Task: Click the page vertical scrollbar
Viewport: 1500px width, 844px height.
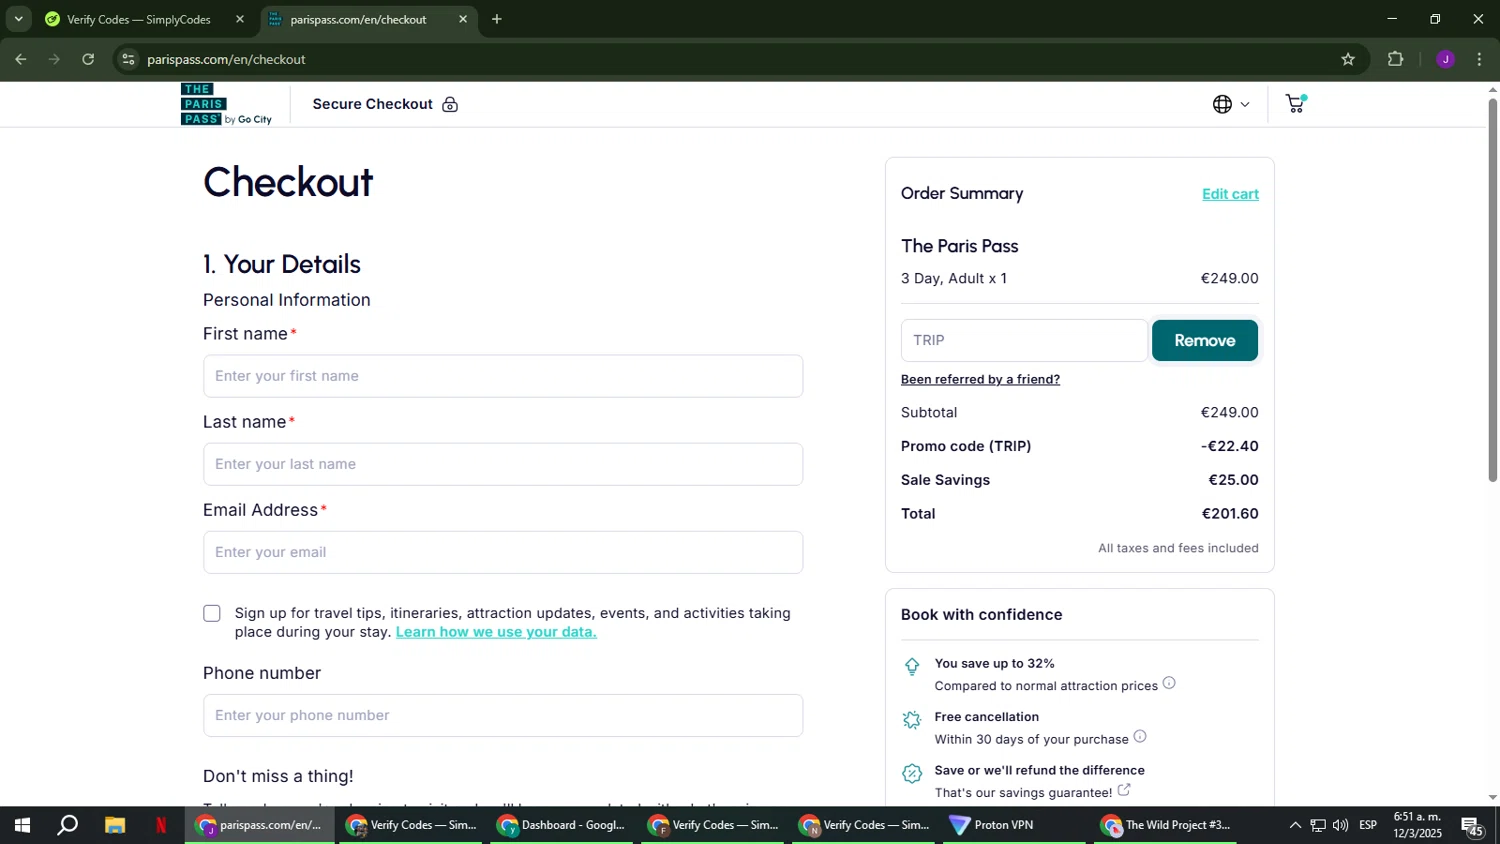Action: [1493, 290]
